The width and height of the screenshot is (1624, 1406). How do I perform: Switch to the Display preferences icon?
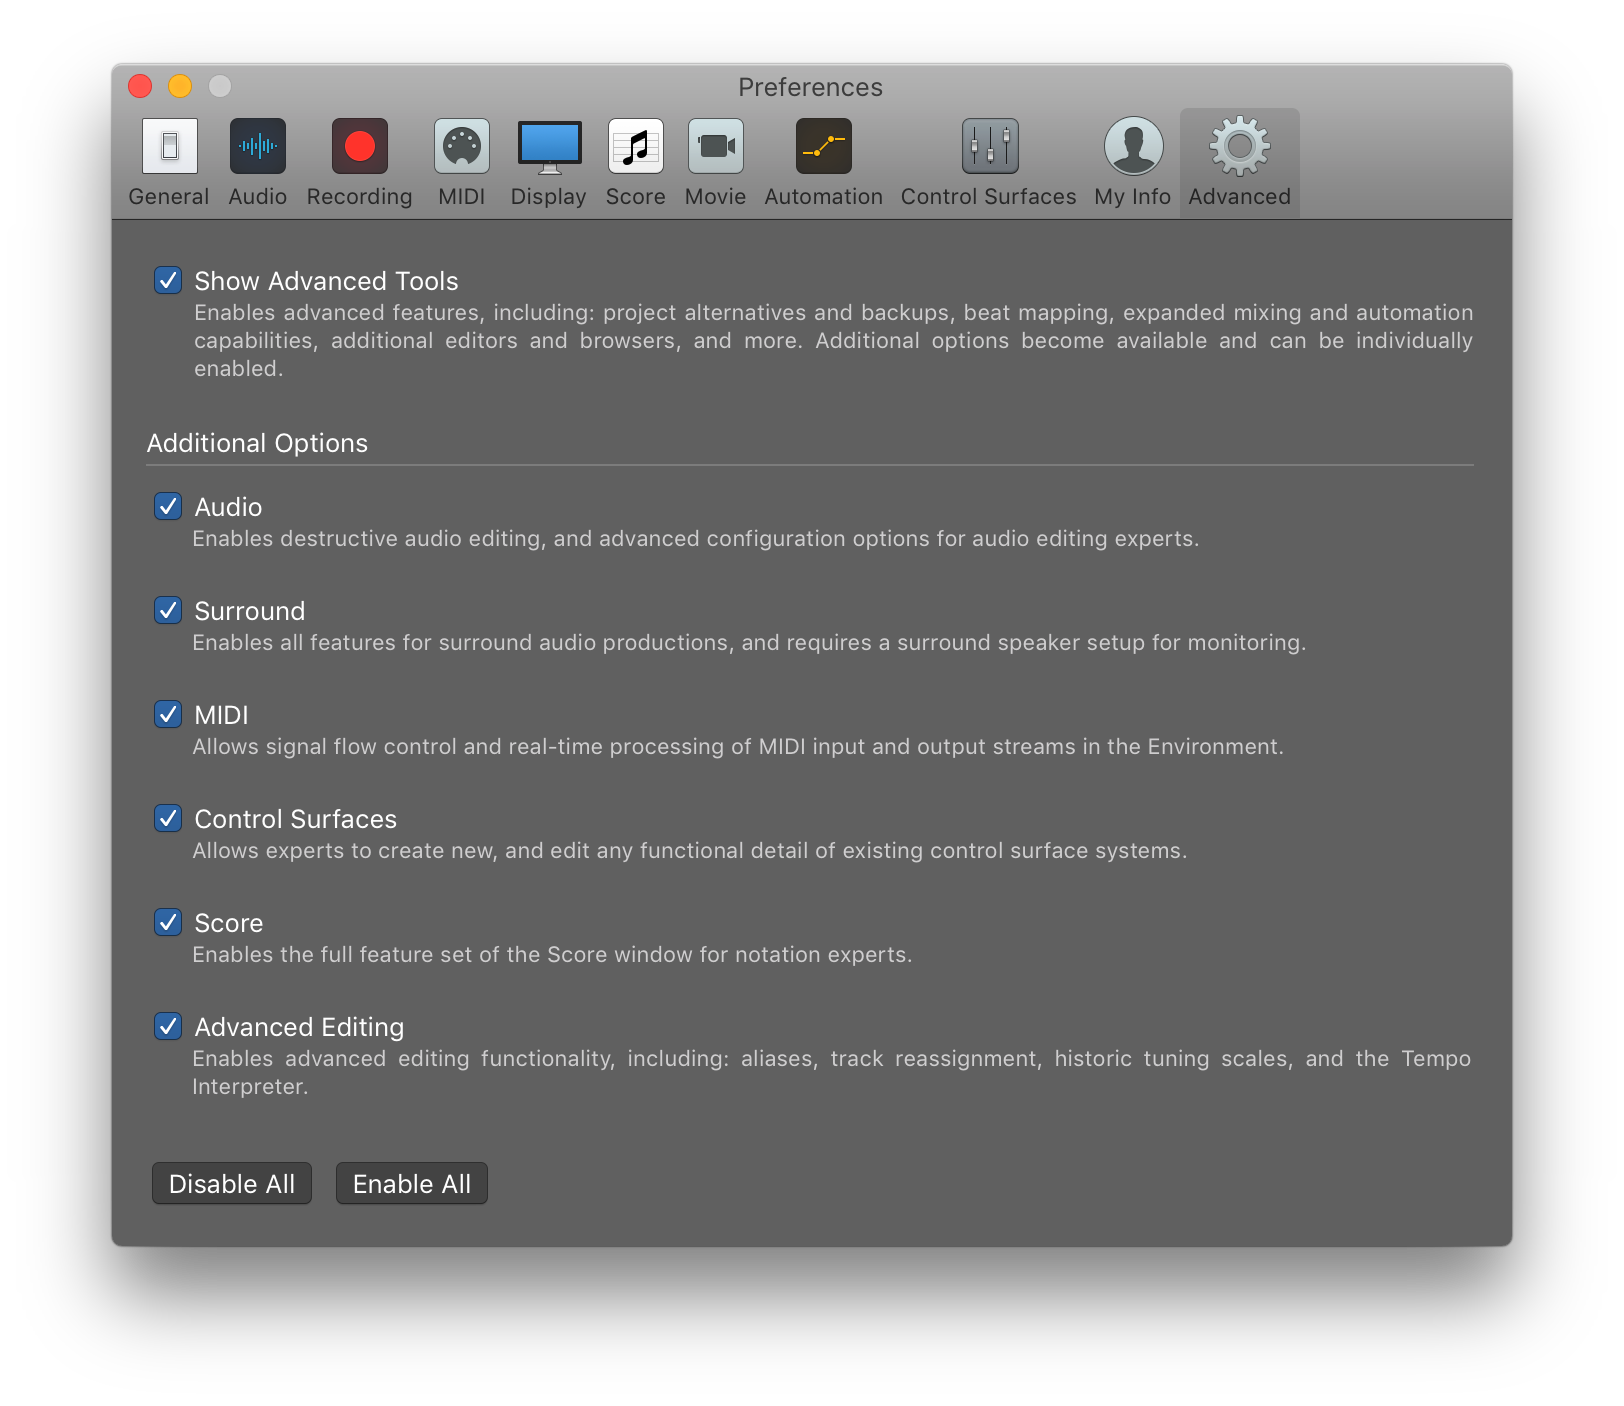pyautogui.click(x=549, y=147)
